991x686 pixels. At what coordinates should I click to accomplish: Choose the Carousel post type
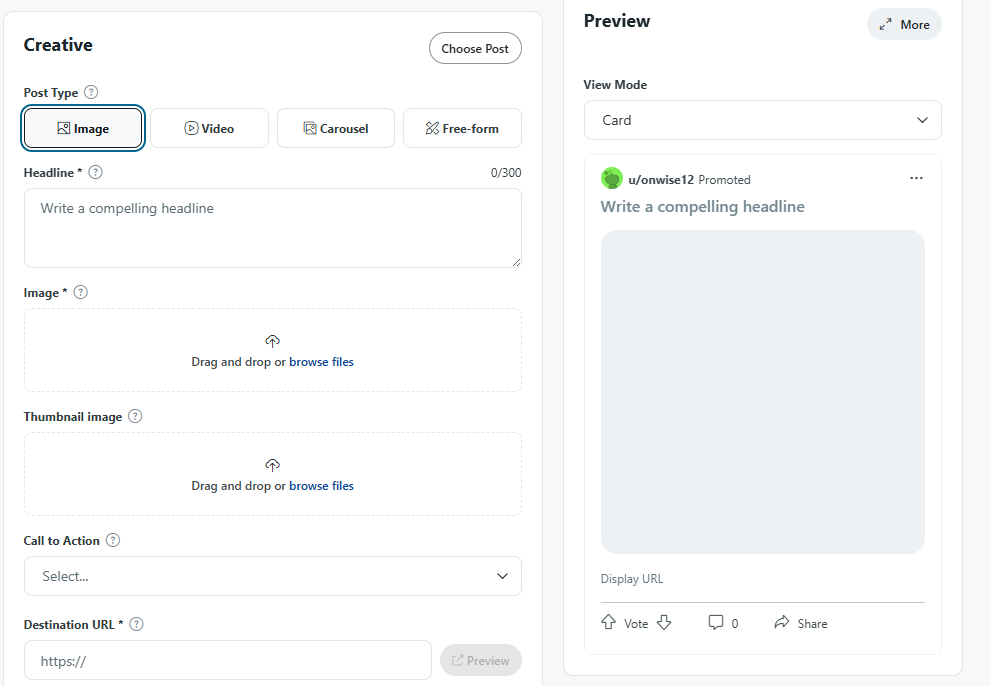[336, 128]
